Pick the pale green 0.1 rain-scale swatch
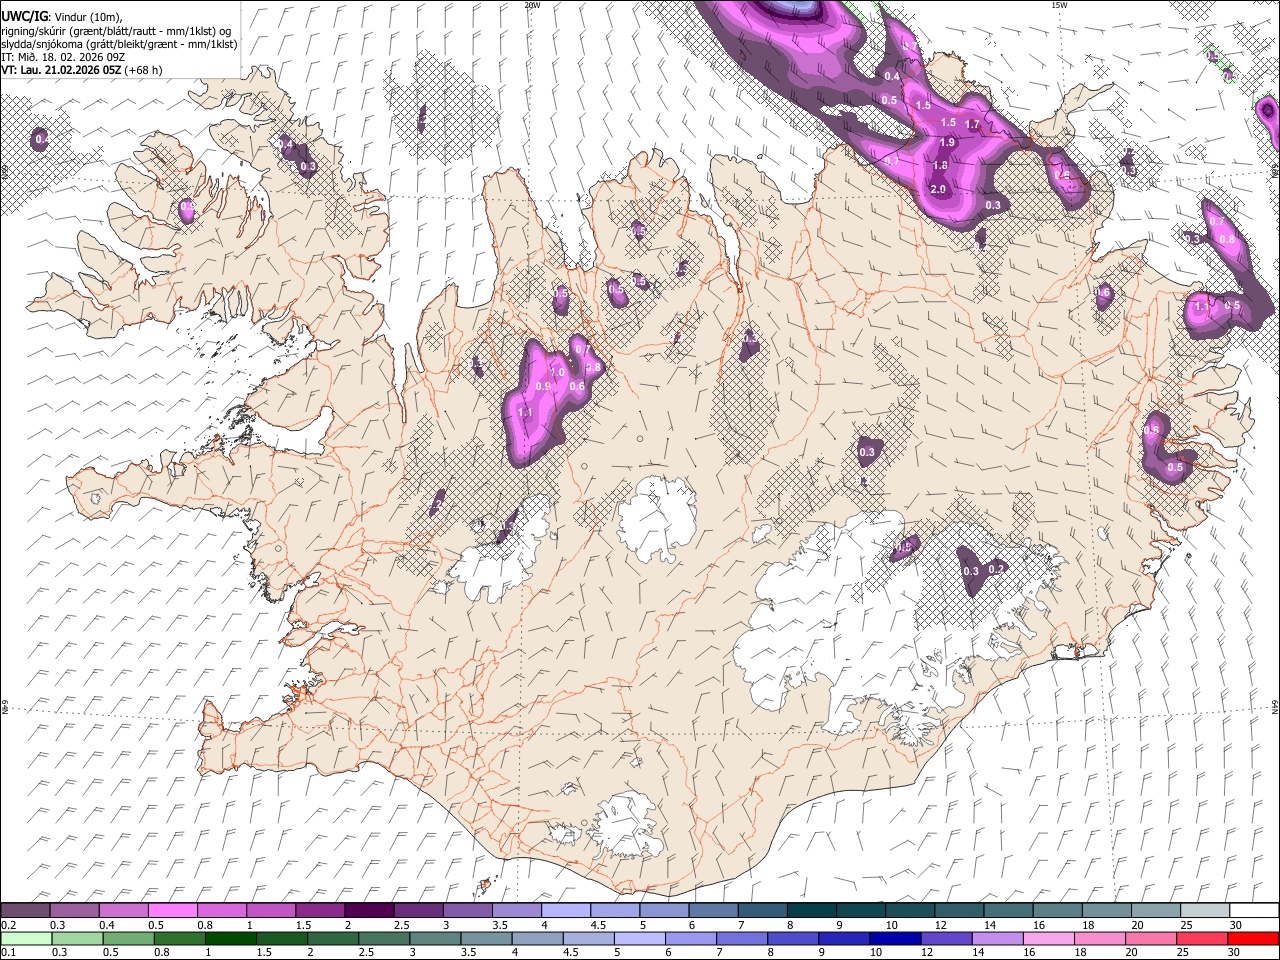 25,938
